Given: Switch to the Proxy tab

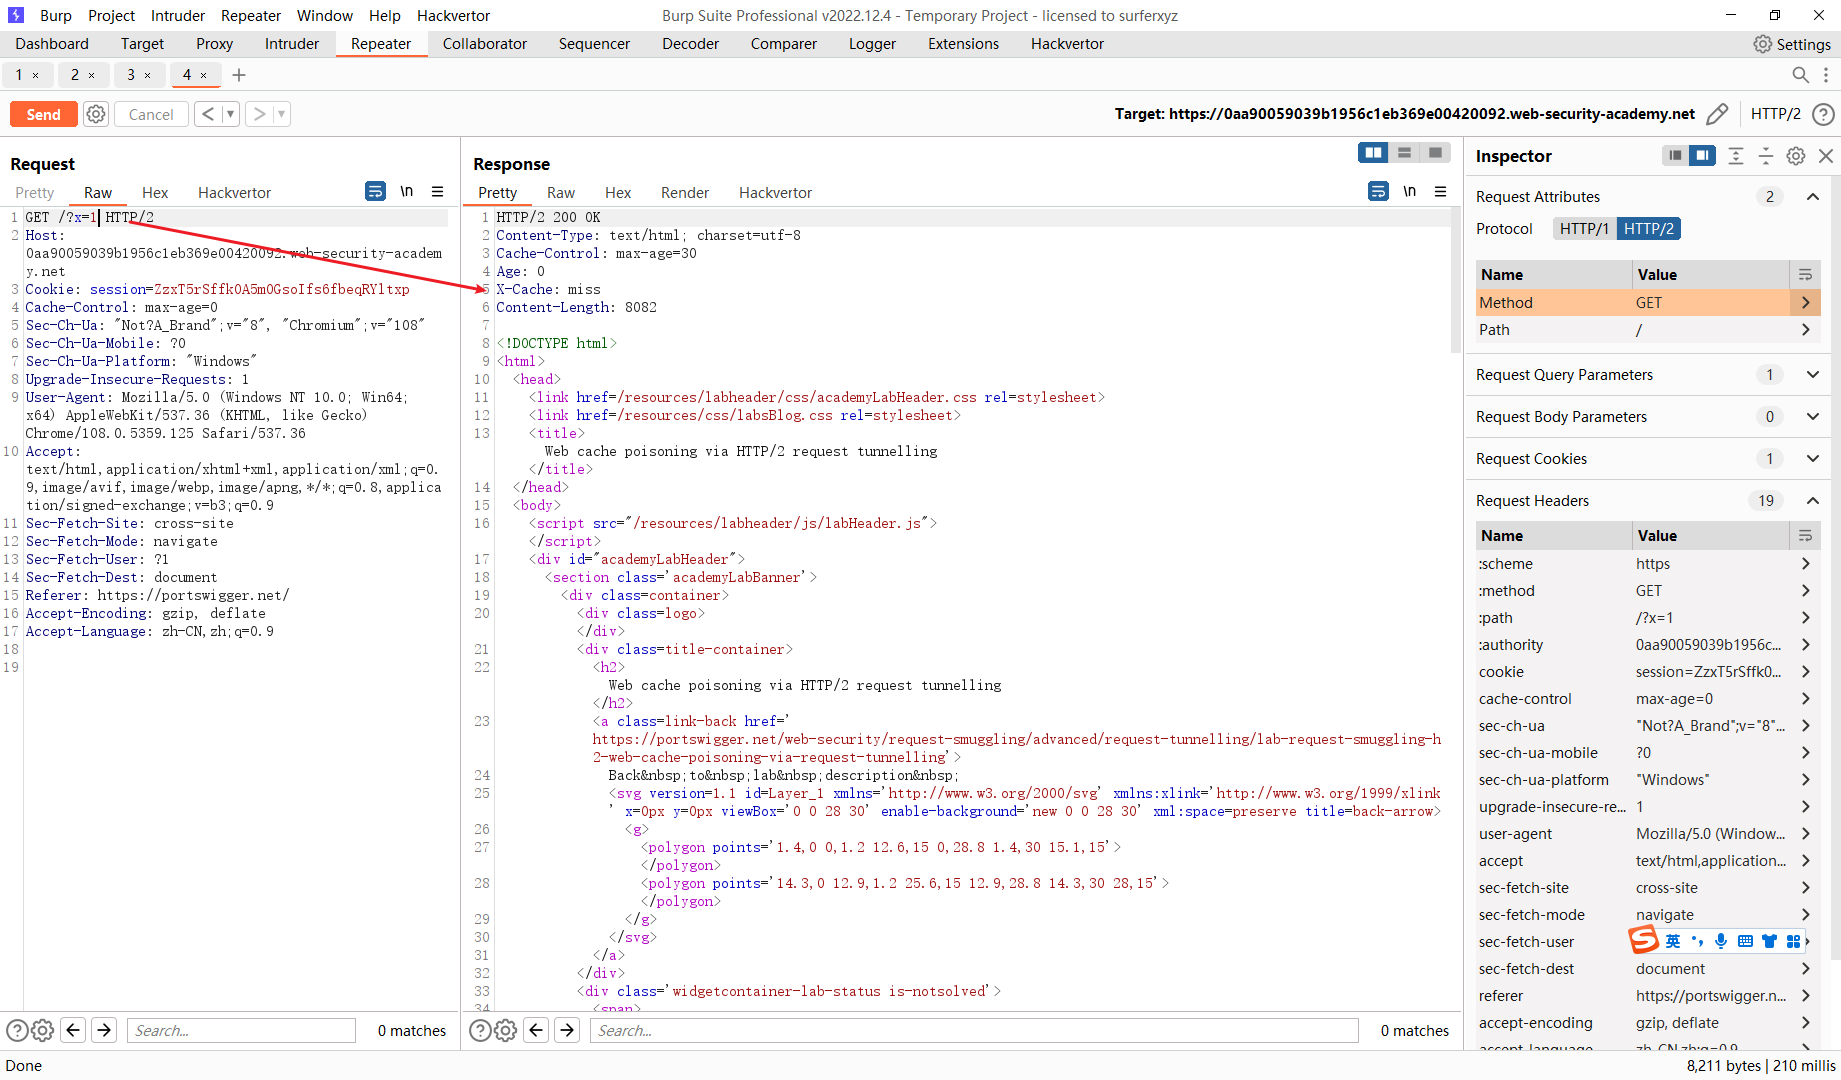Looking at the screenshot, I should tap(214, 44).
